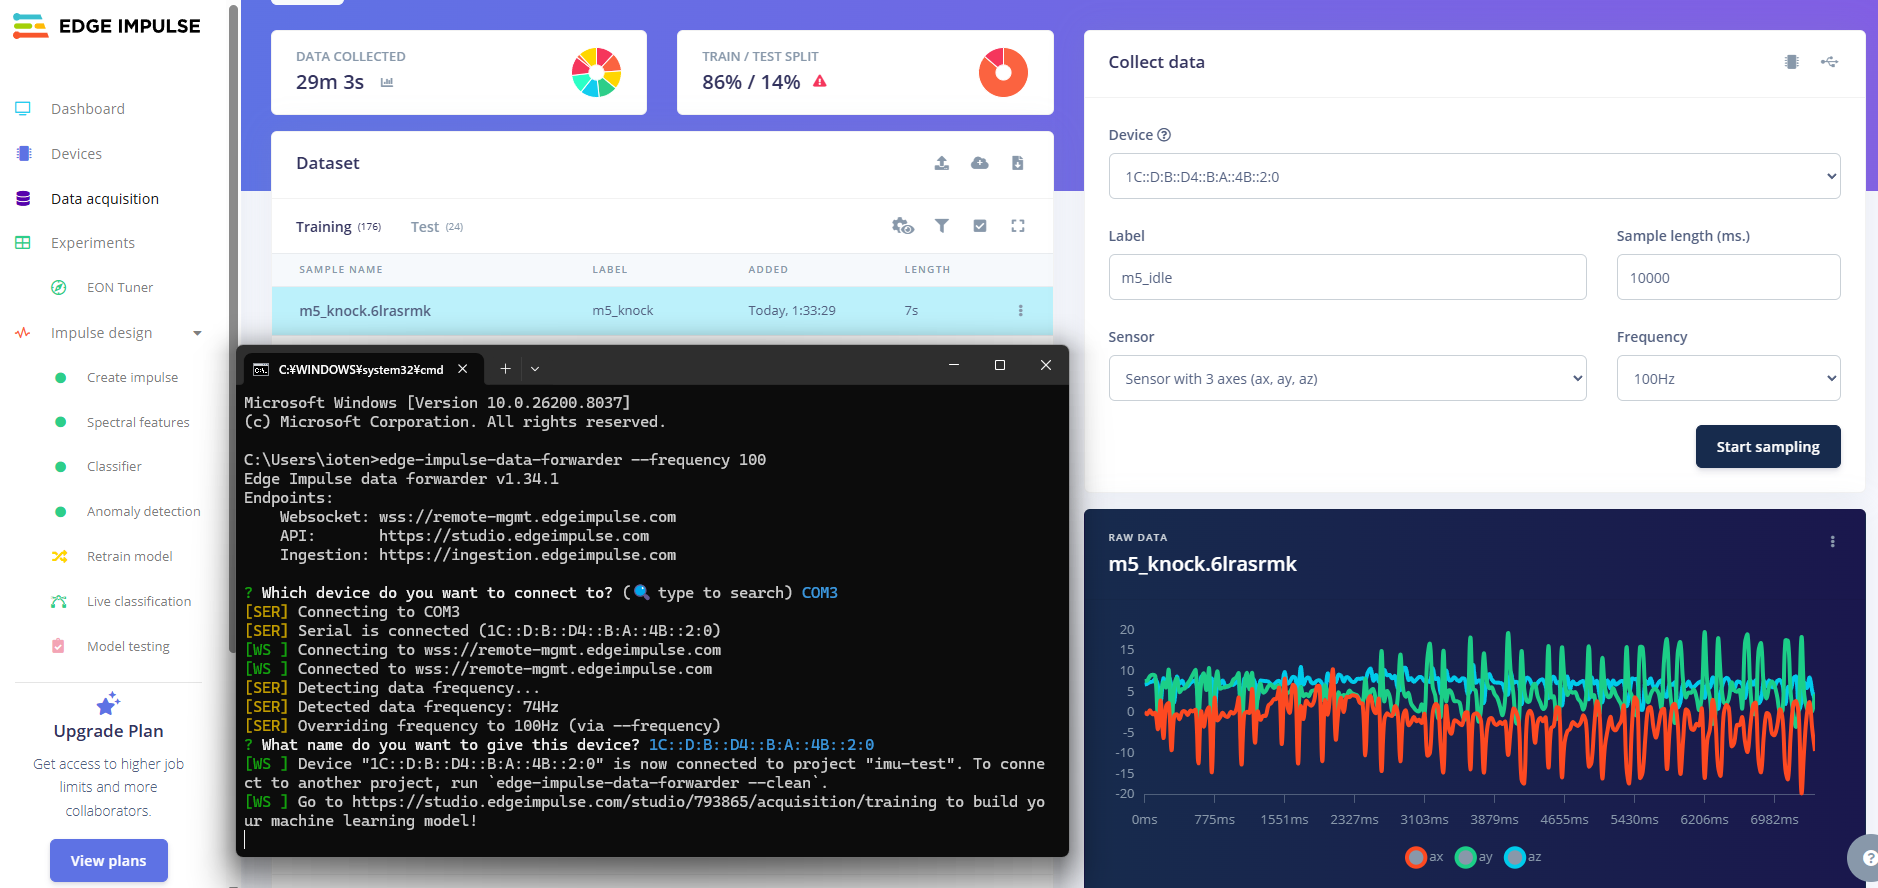The height and width of the screenshot is (888, 1878).
Task: Open the raw data graph options menu
Action: tap(1832, 542)
